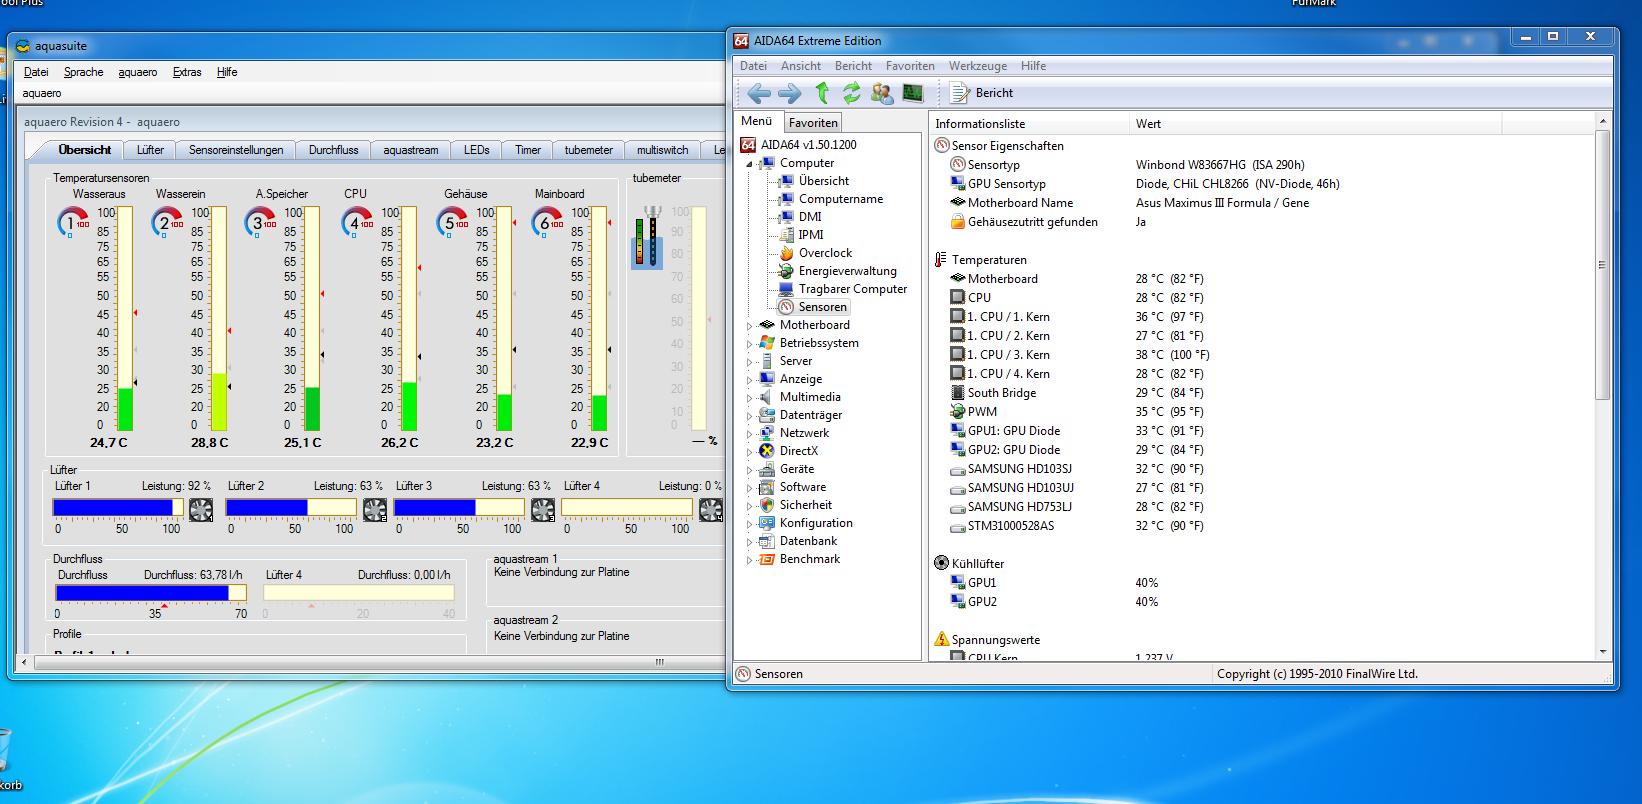Expand the Benchmark tree node
Image resolution: width=1642 pixels, height=804 pixels.
[750, 560]
